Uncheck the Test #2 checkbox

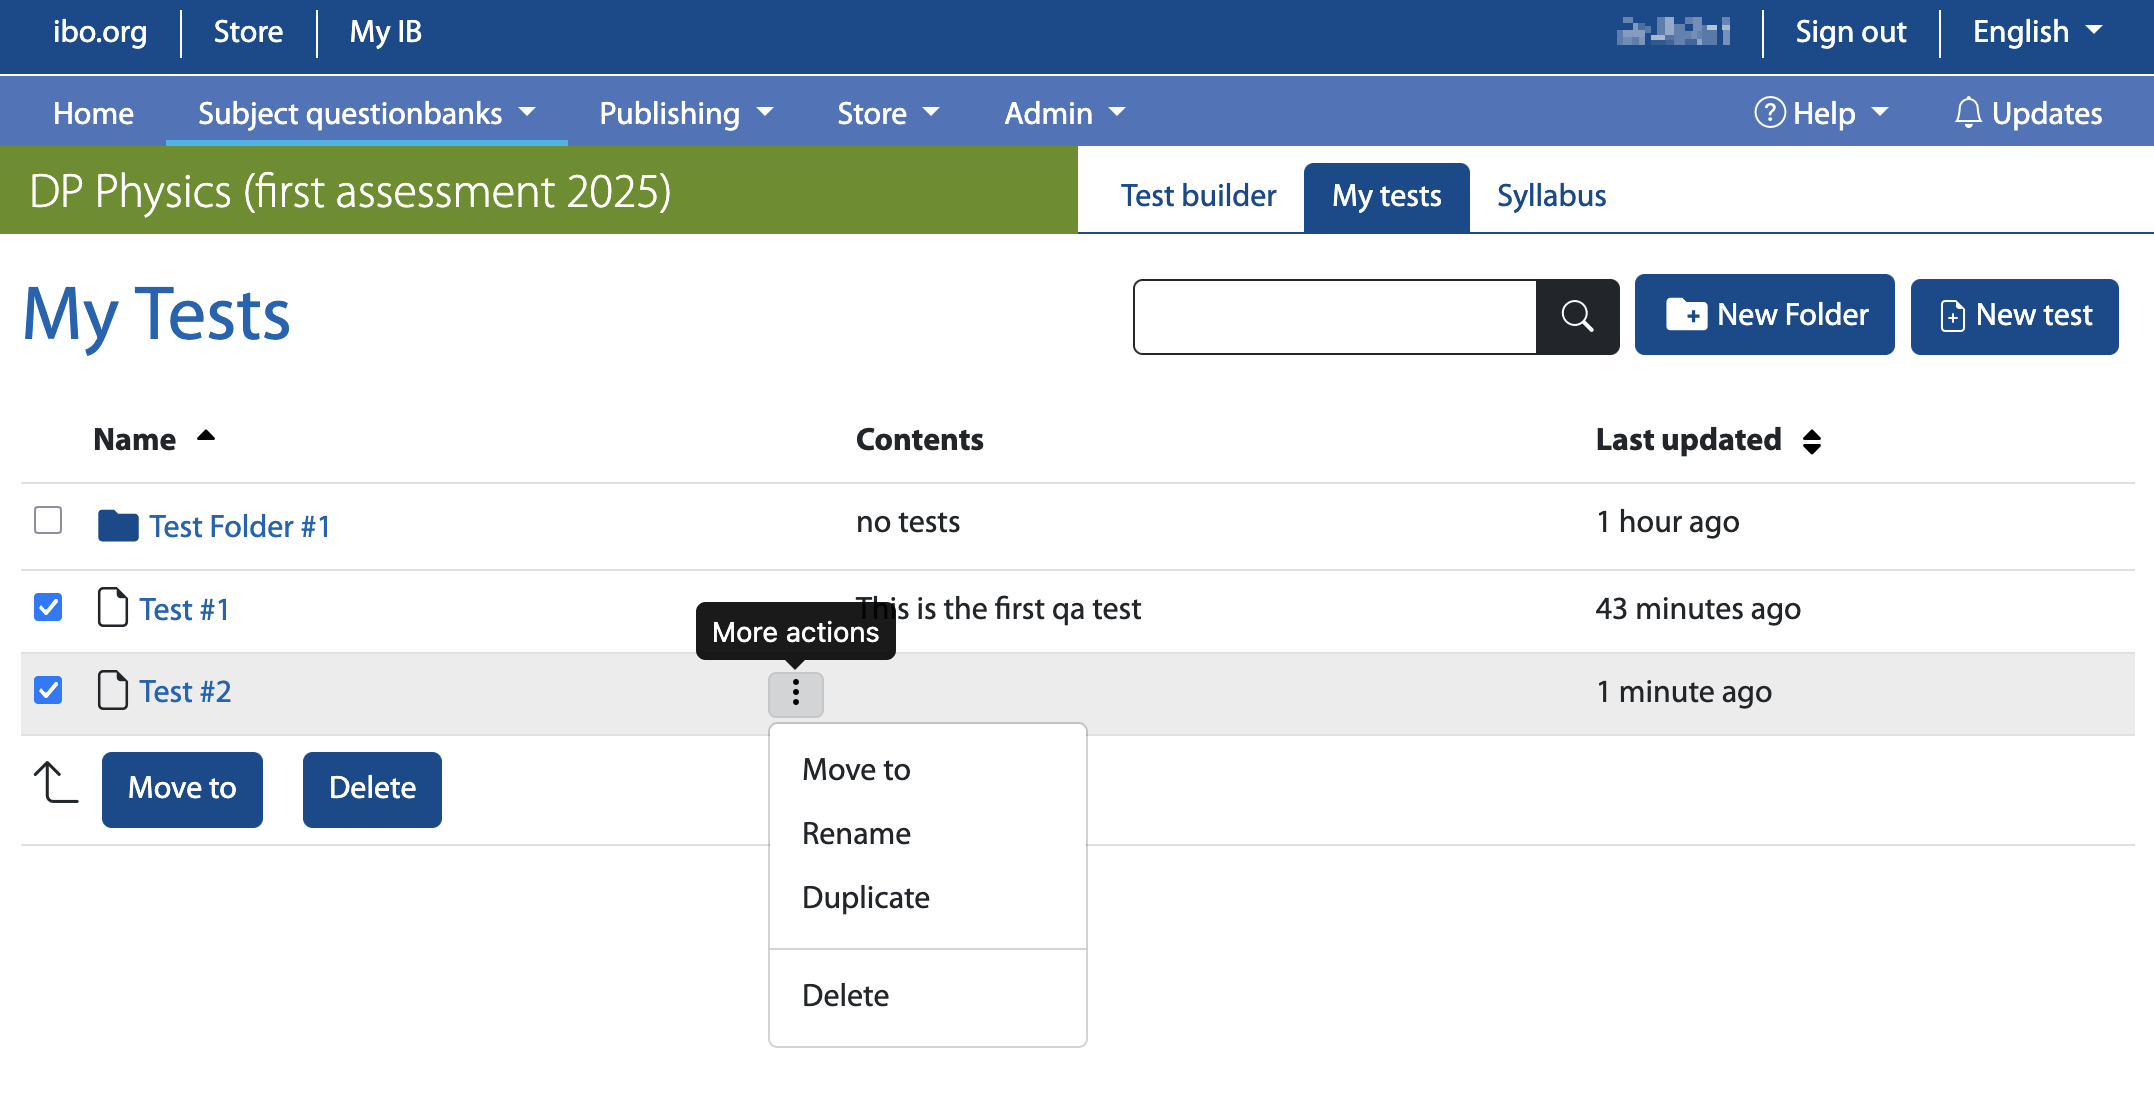pos(48,690)
